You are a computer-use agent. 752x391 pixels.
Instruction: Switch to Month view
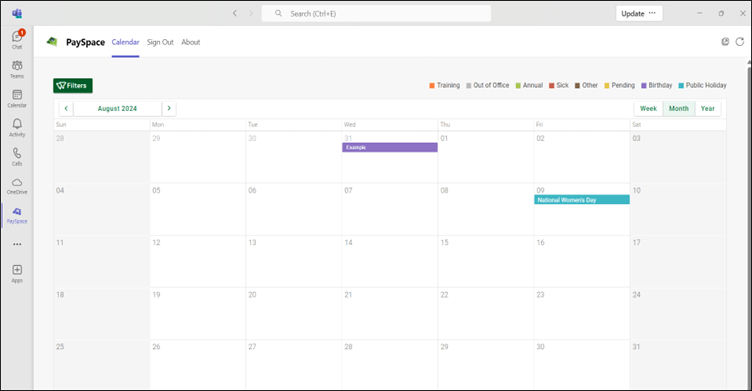pos(679,108)
